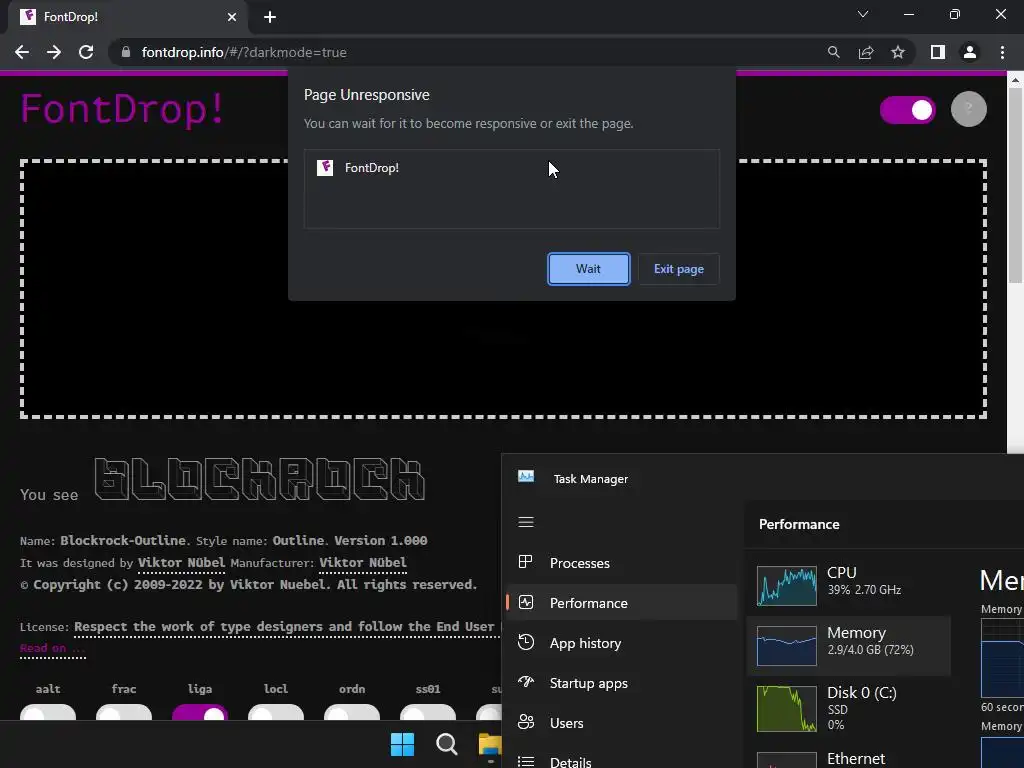This screenshot has width=1024, height=768.
Task: Reload the page with the refresh icon
Action: tap(86, 52)
